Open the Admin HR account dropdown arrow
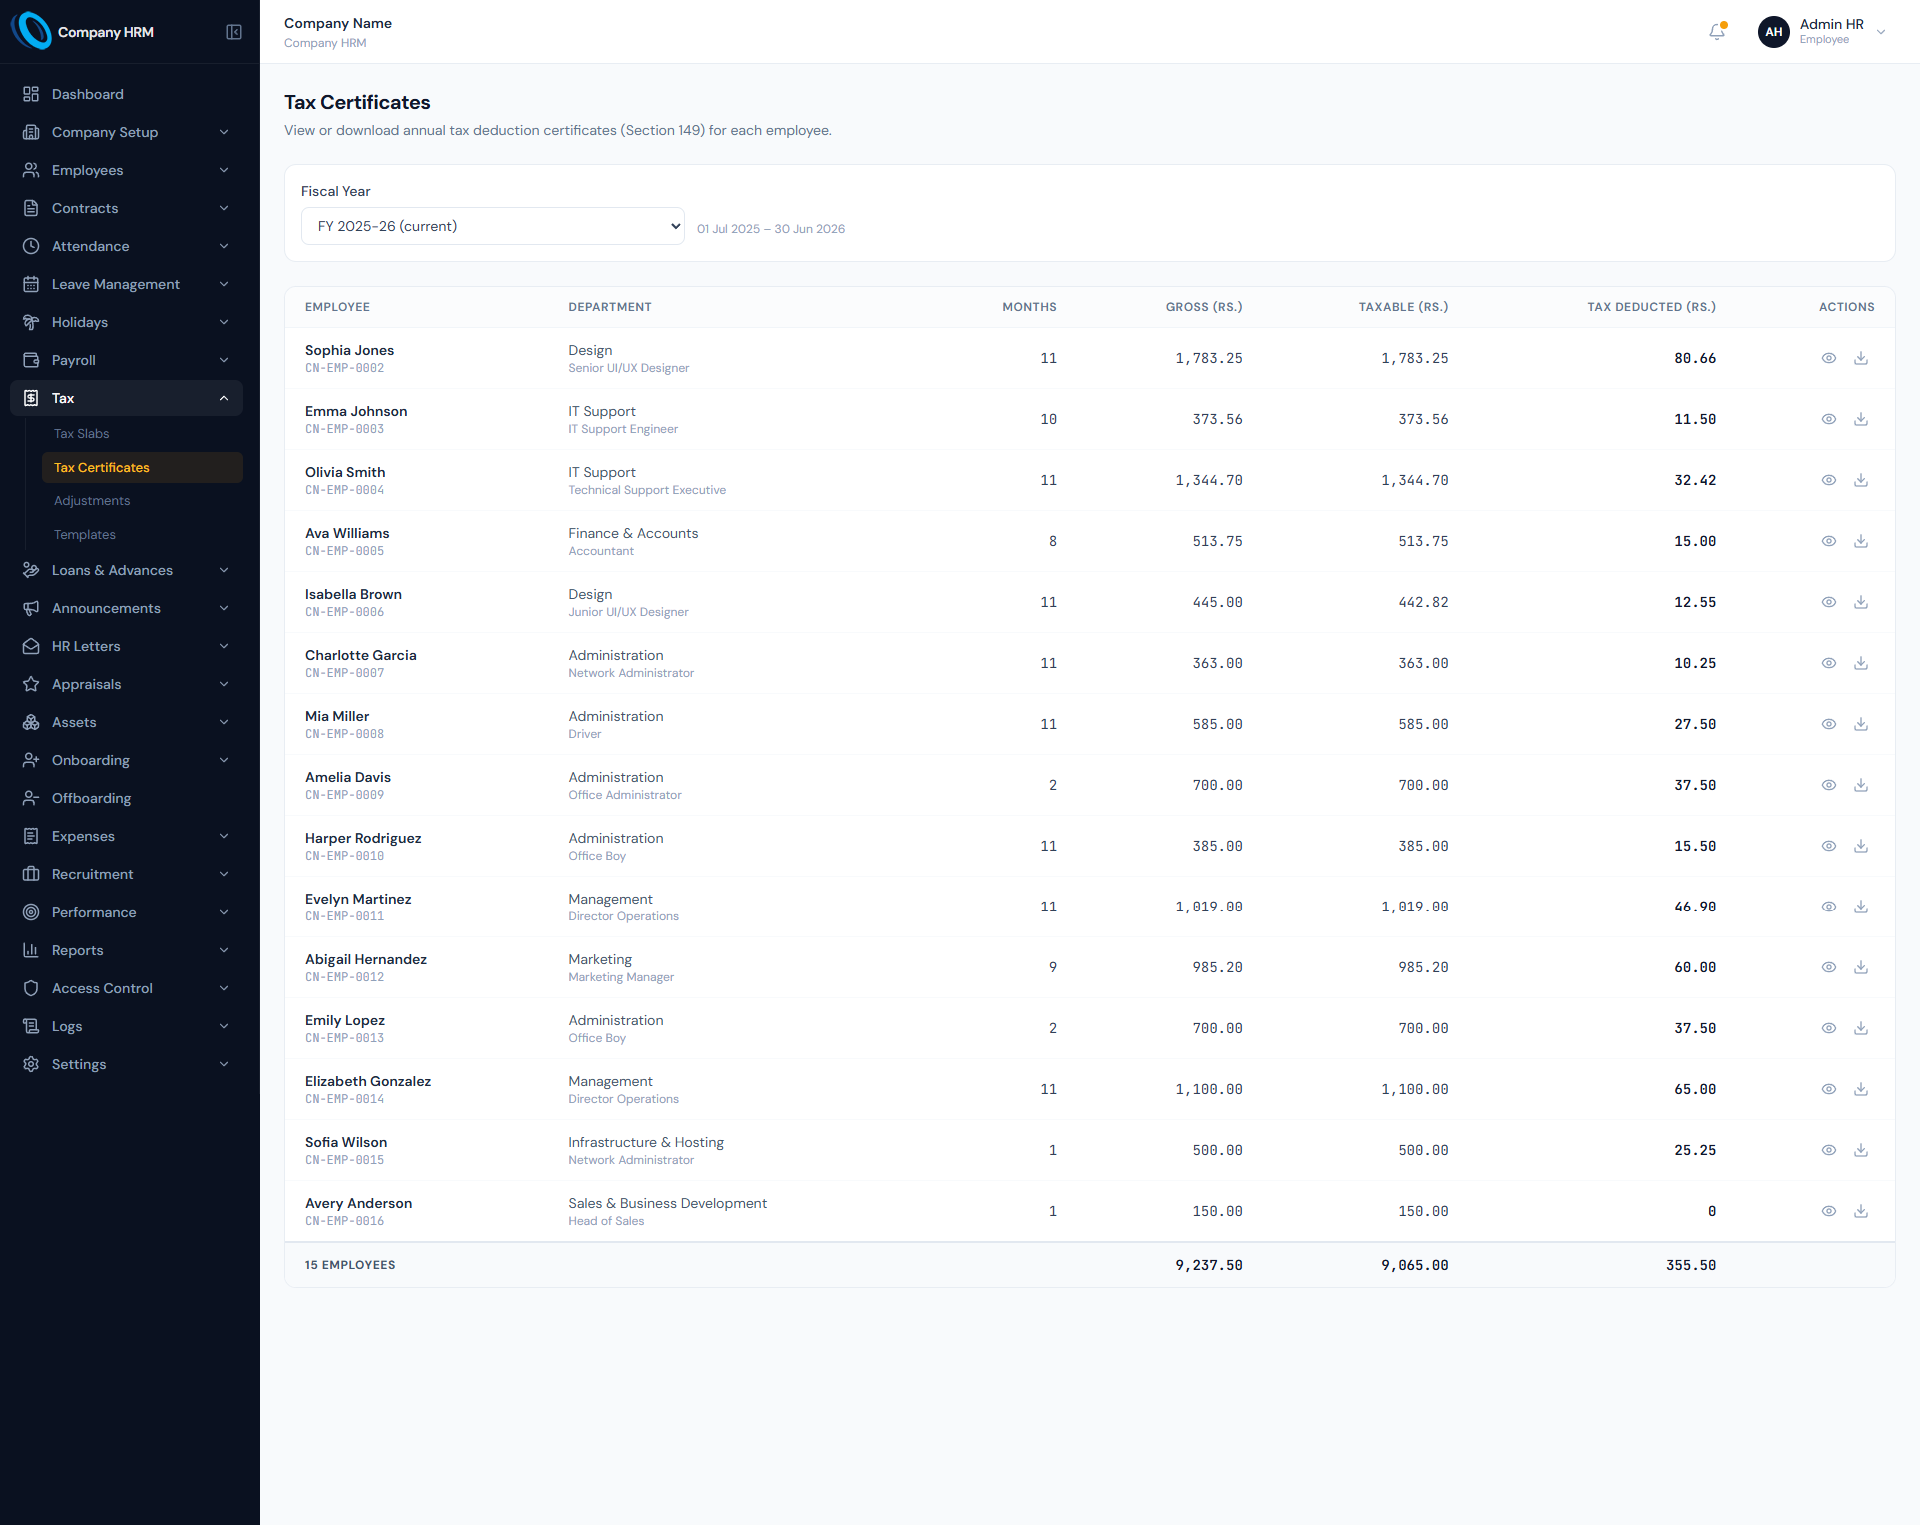1920x1525 pixels. point(1881,32)
